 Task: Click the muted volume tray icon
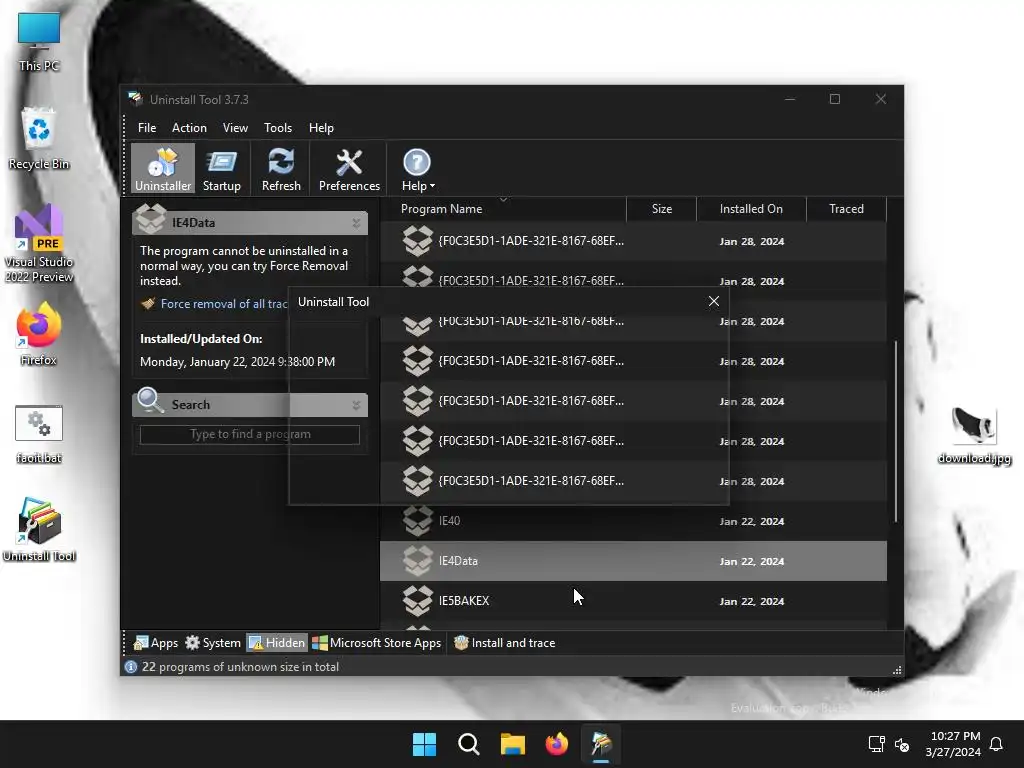[902, 744]
